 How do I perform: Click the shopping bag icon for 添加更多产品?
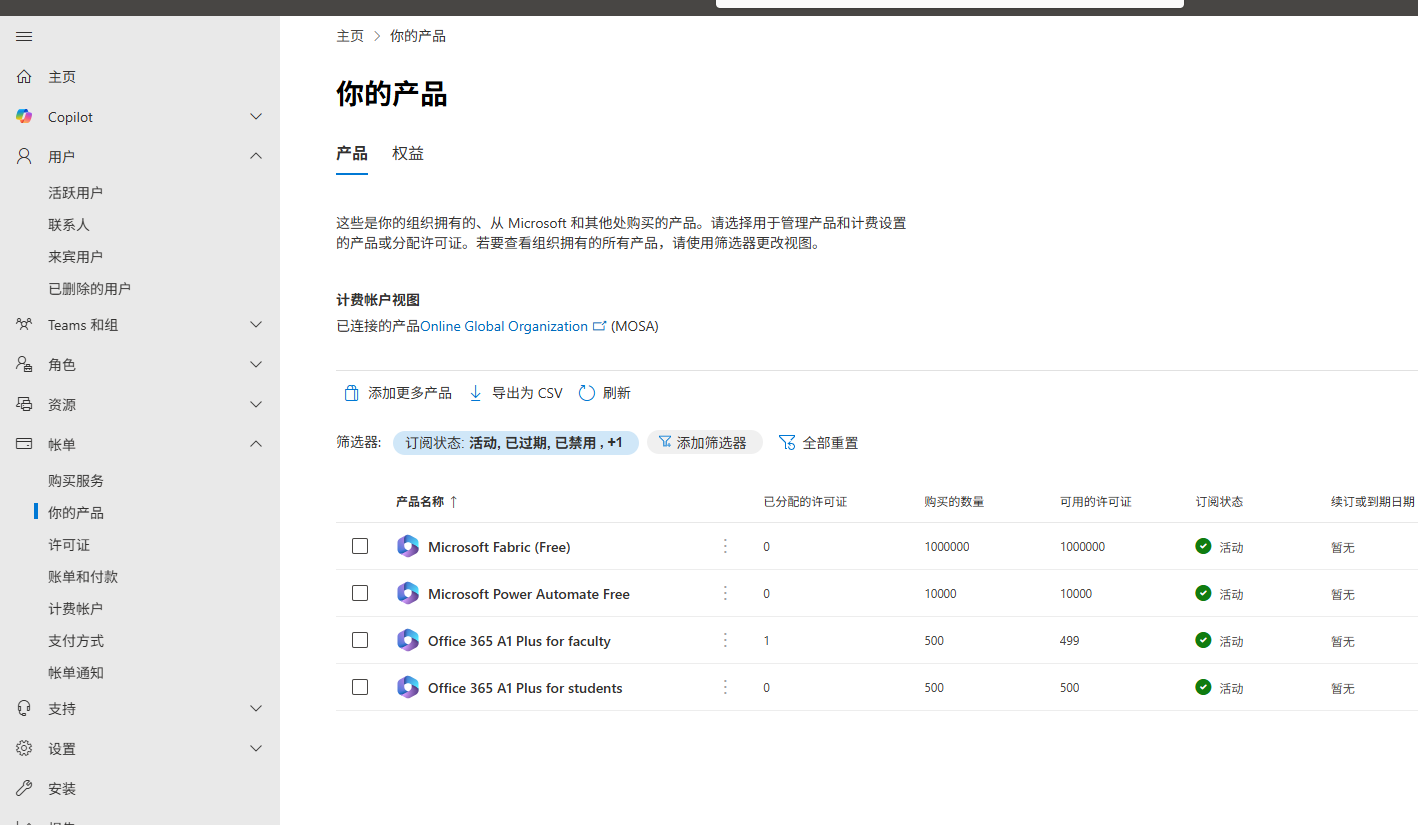coord(351,393)
